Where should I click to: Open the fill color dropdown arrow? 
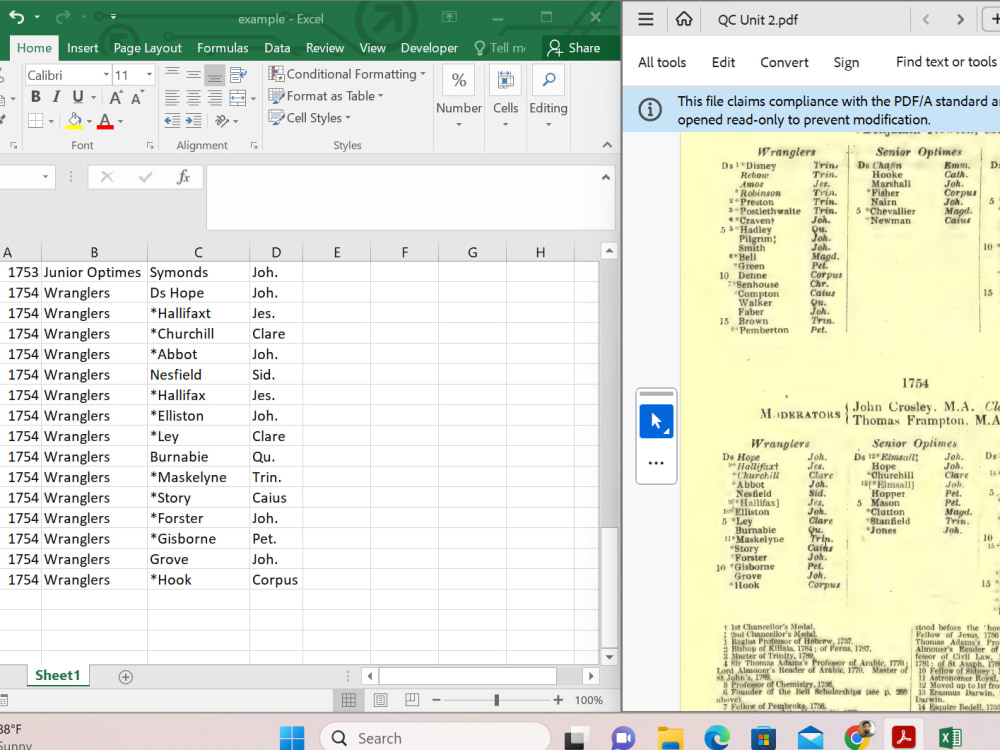click(89, 121)
